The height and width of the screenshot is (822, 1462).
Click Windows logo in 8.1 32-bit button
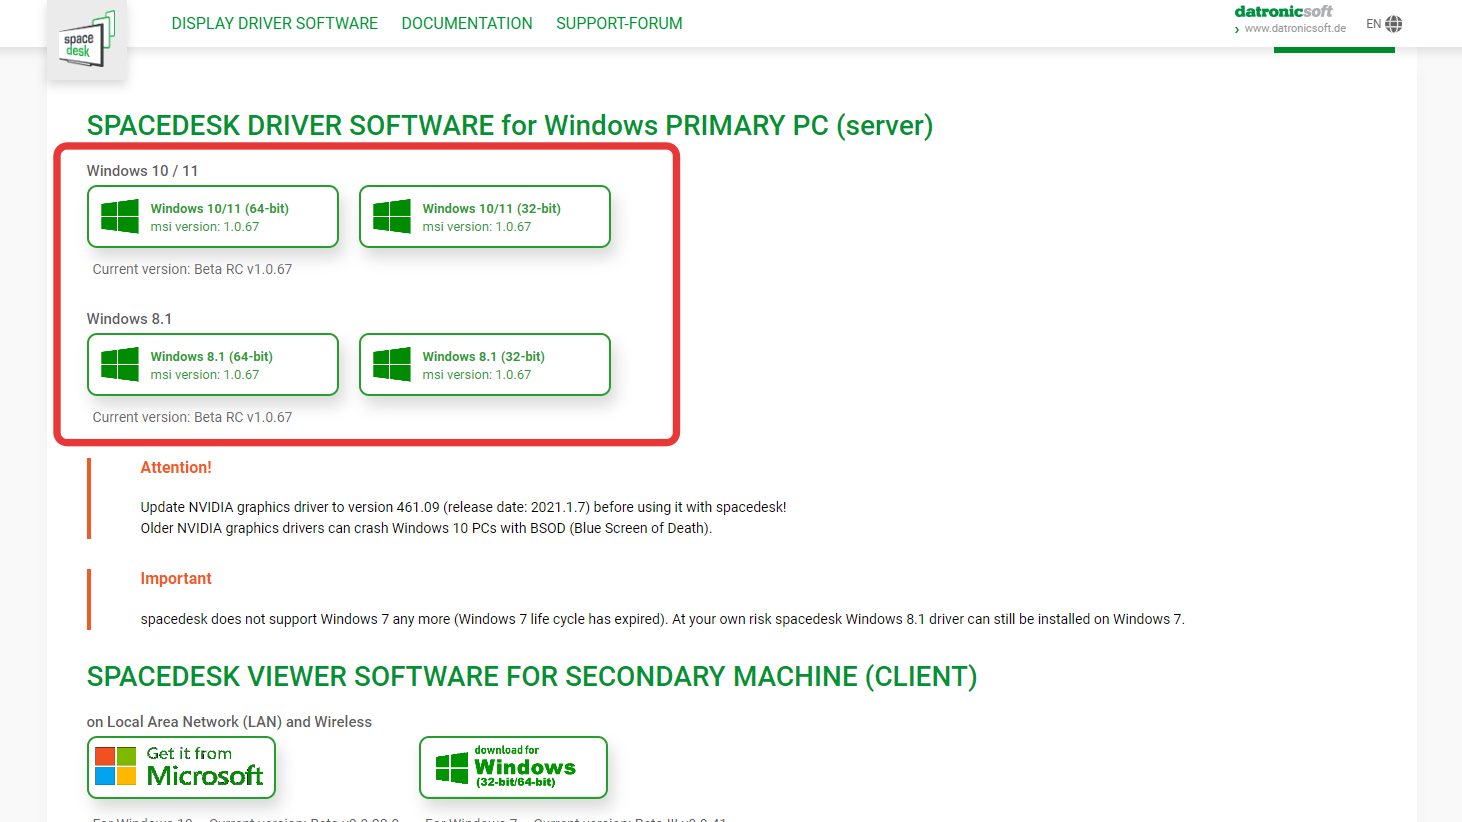coord(392,364)
